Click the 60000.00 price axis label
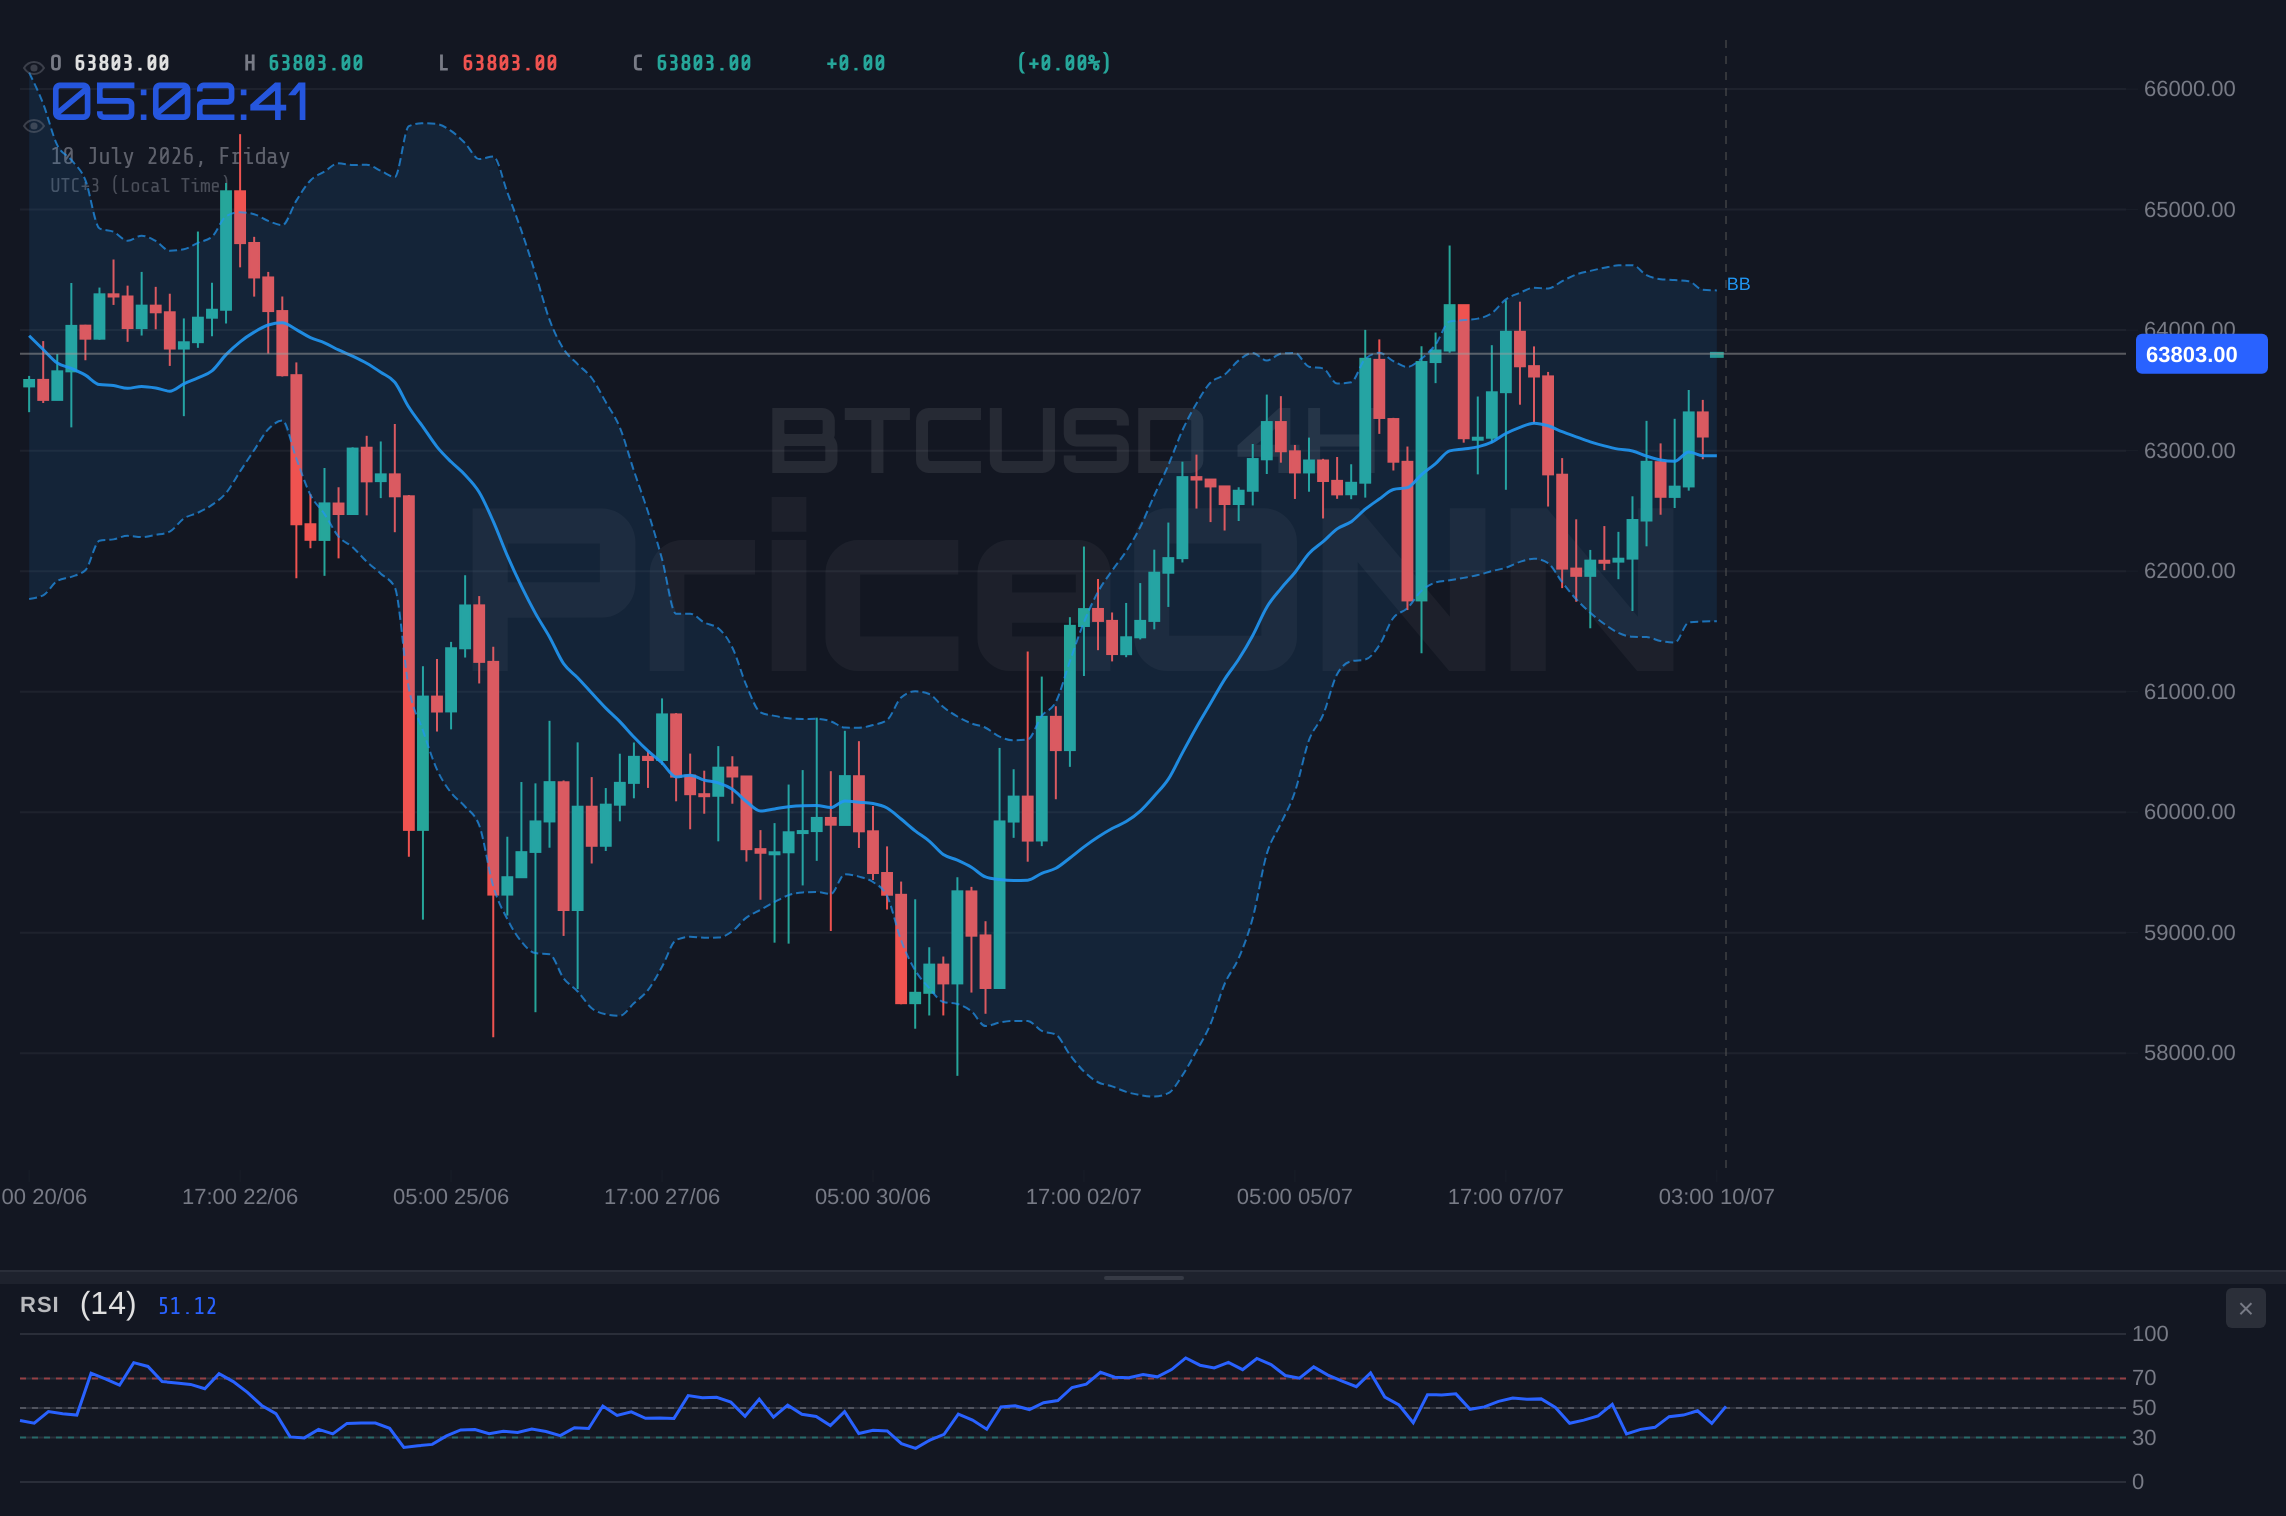2286x1516 pixels. [2189, 812]
